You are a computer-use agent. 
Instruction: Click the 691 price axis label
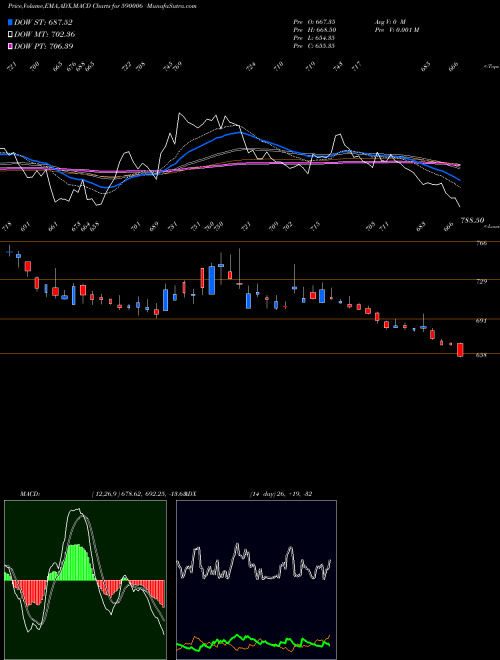(481, 320)
